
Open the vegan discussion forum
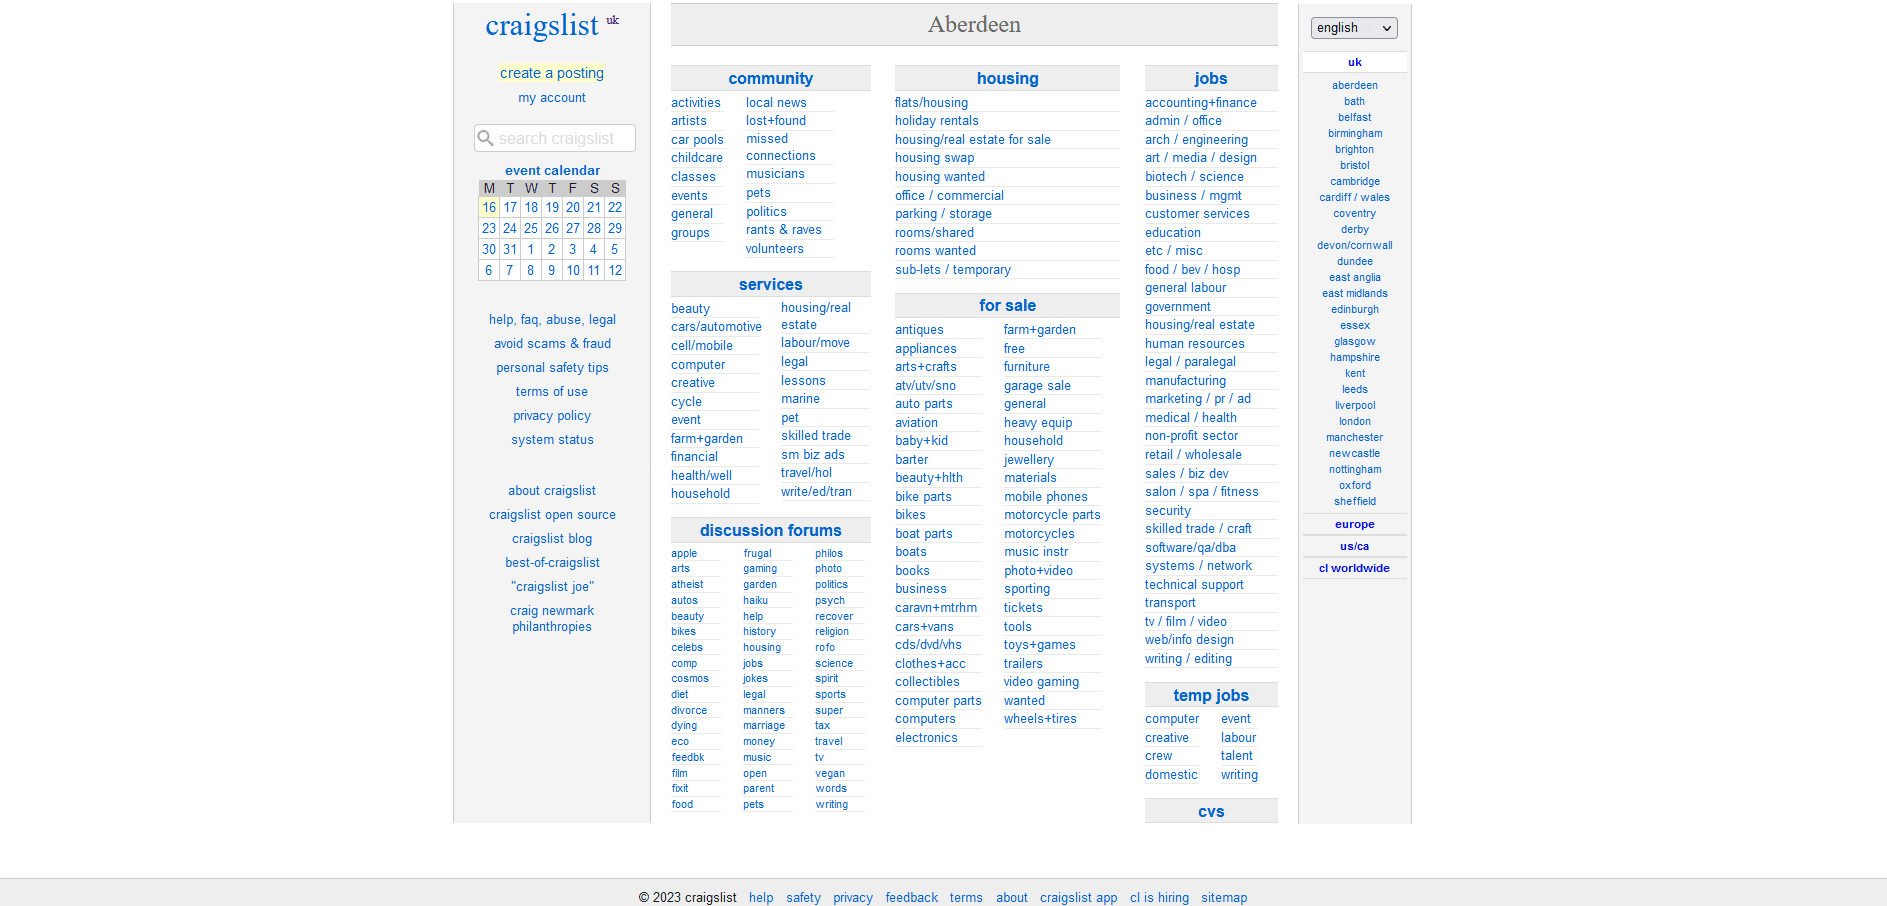point(830,774)
